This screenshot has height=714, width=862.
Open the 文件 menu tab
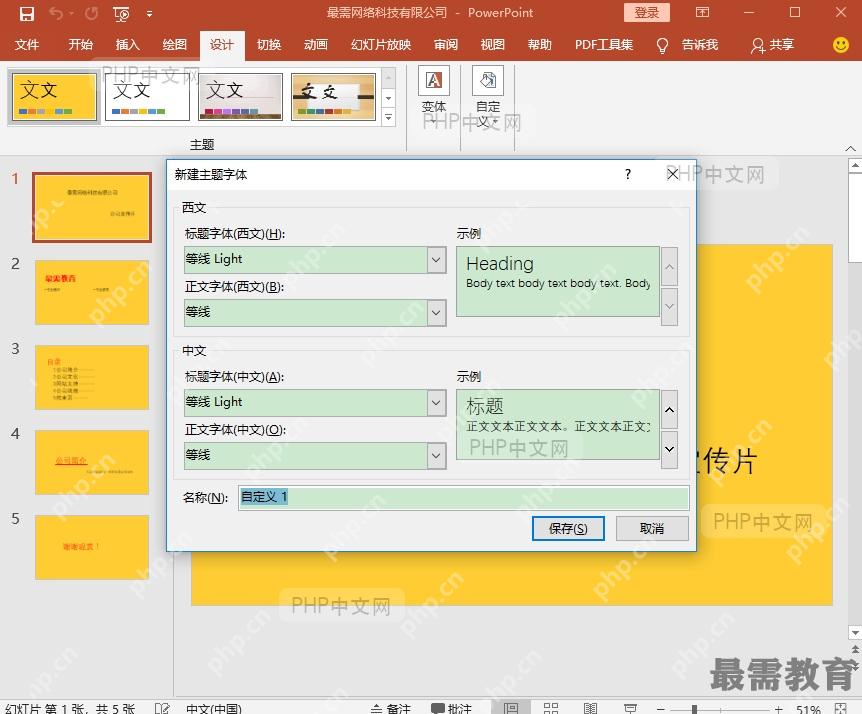point(26,45)
